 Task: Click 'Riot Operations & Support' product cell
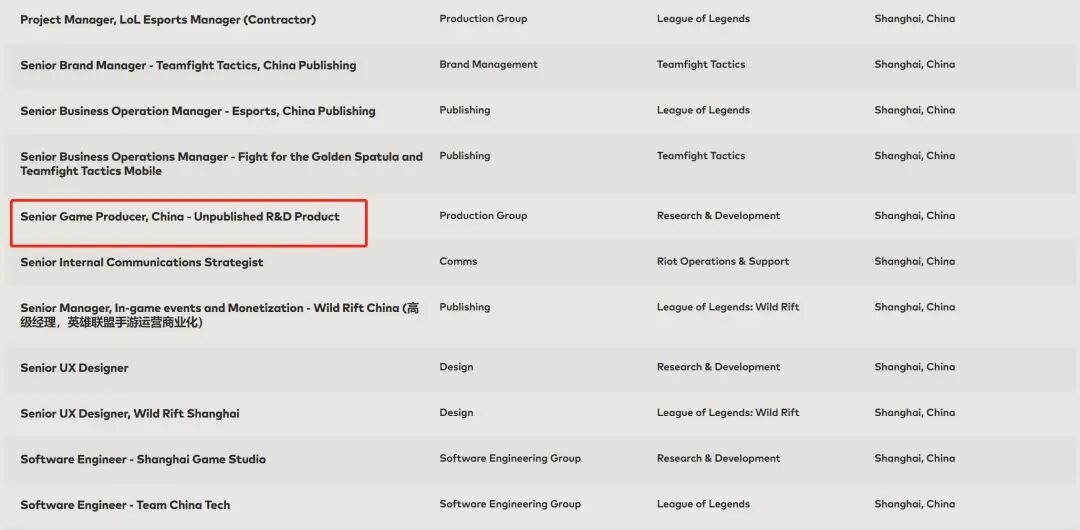723,261
